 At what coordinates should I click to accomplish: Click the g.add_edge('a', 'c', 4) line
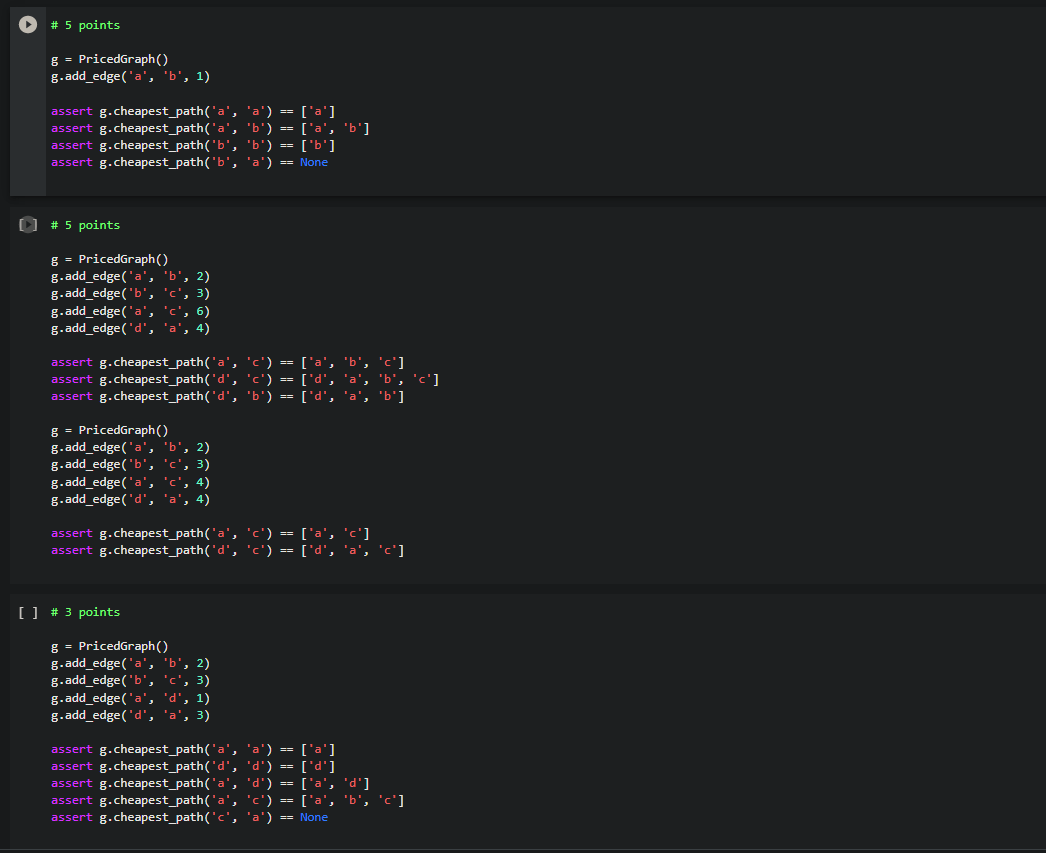tap(131, 482)
